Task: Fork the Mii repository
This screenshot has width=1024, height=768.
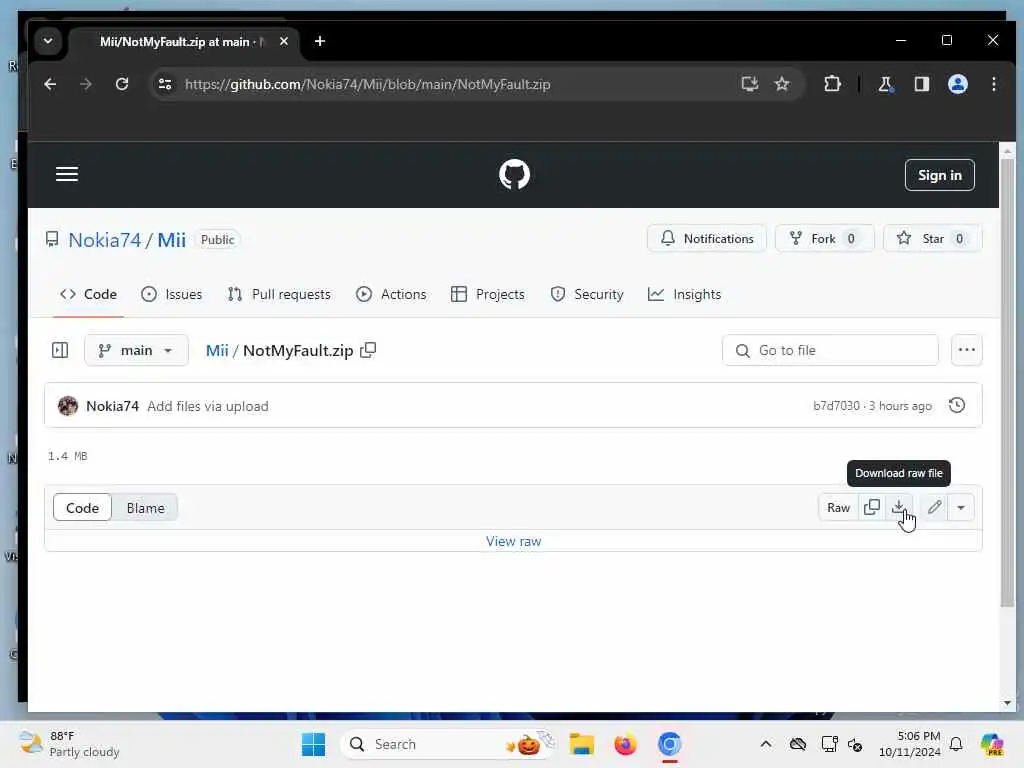Action: tap(824, 239)
